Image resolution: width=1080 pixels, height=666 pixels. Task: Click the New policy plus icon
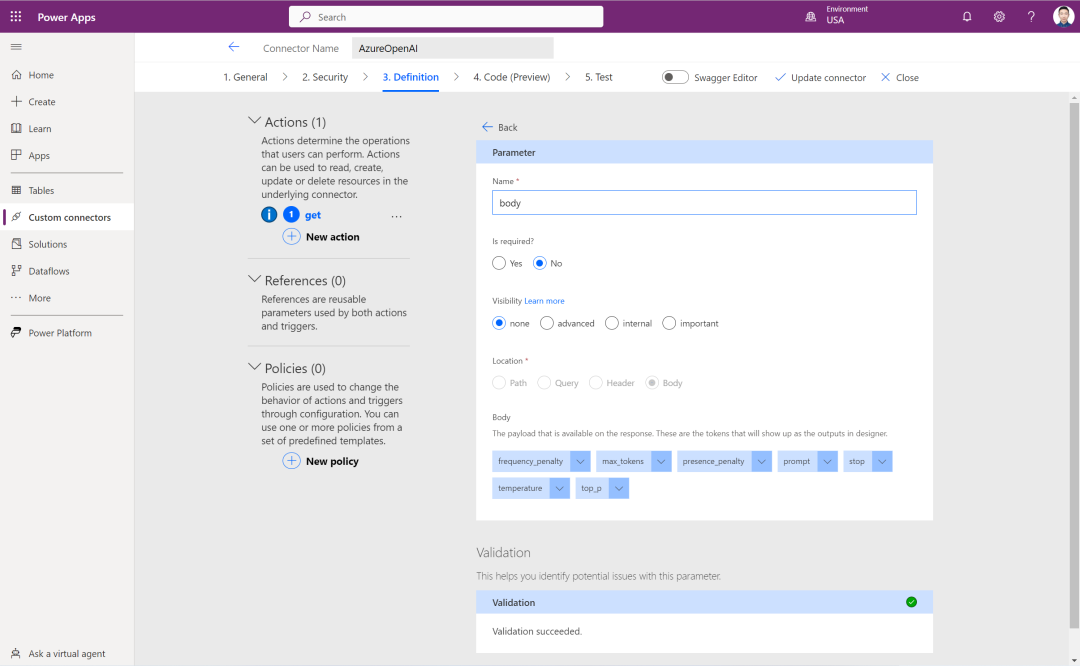(291, 461)
